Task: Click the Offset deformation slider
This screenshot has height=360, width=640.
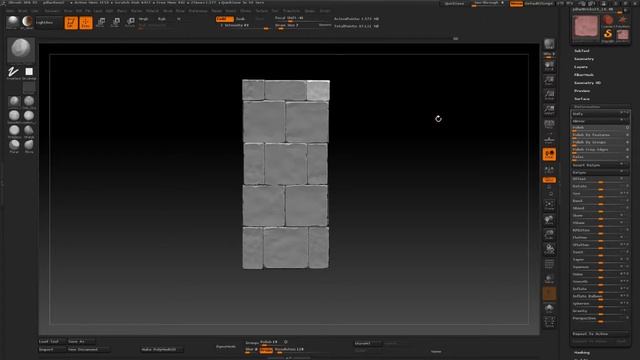Action: click(600, 179)
